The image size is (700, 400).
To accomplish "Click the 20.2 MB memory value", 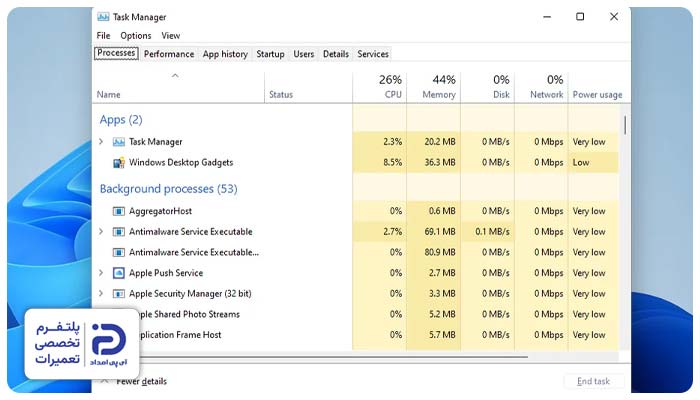I will click(440, 142).
